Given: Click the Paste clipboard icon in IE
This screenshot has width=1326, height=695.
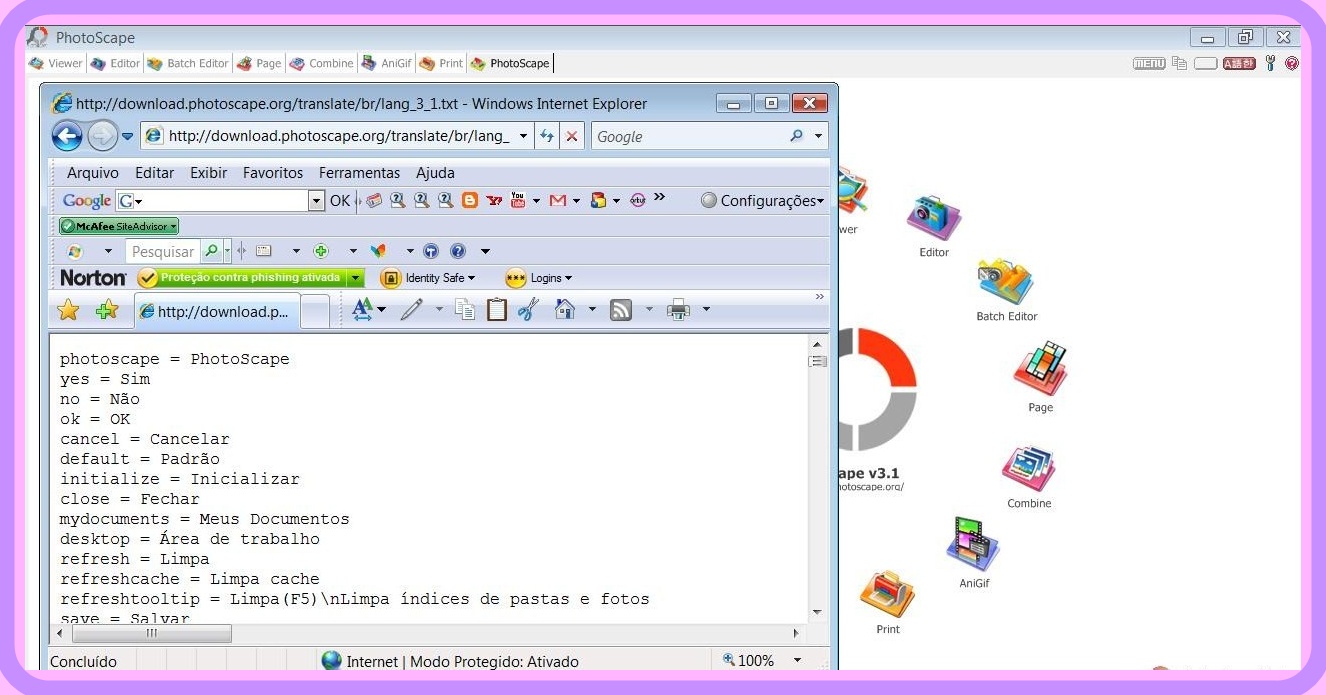Looking at the screenshot, I should (x=497, y=310).
